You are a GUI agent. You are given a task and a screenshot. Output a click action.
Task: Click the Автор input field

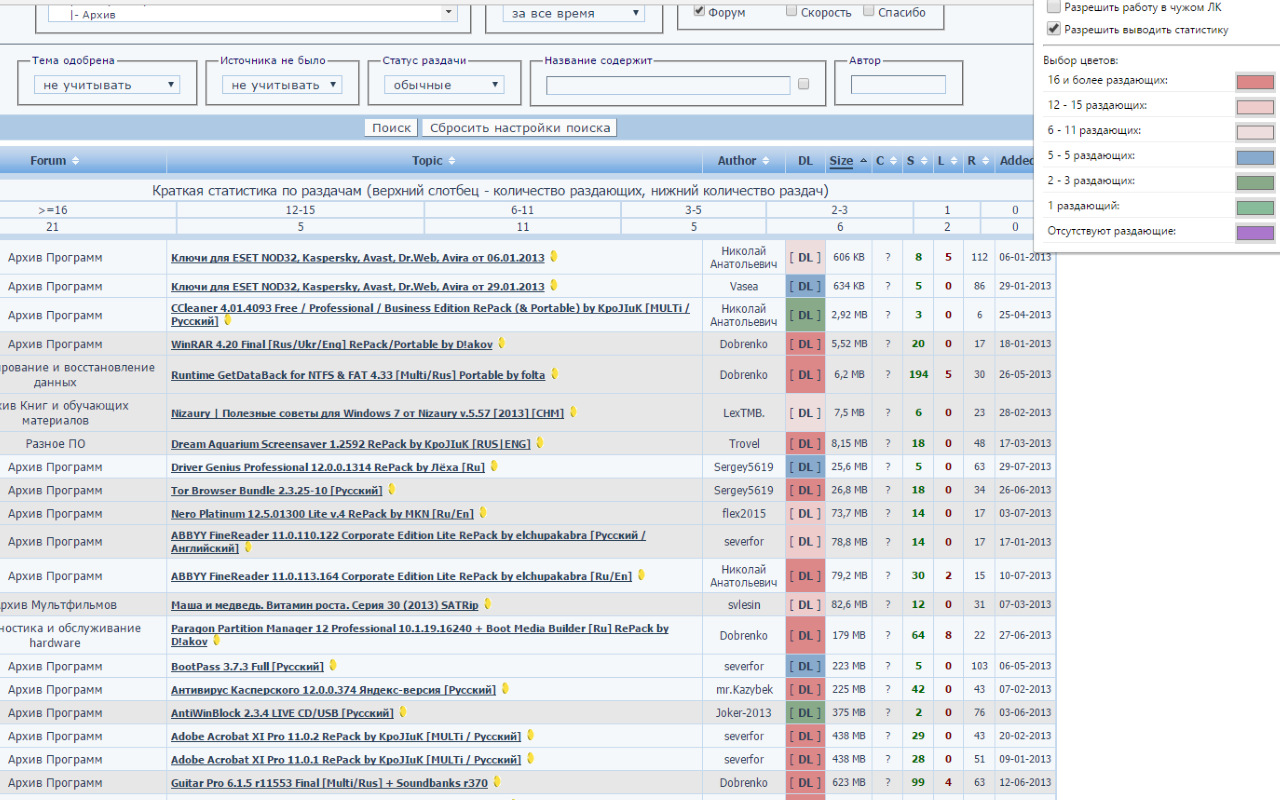(898, 85)
